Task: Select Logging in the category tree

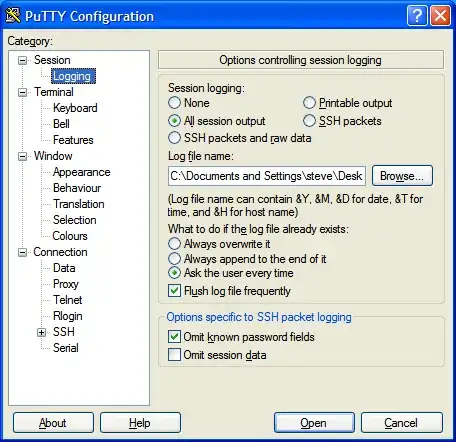Action: point(72,76)
